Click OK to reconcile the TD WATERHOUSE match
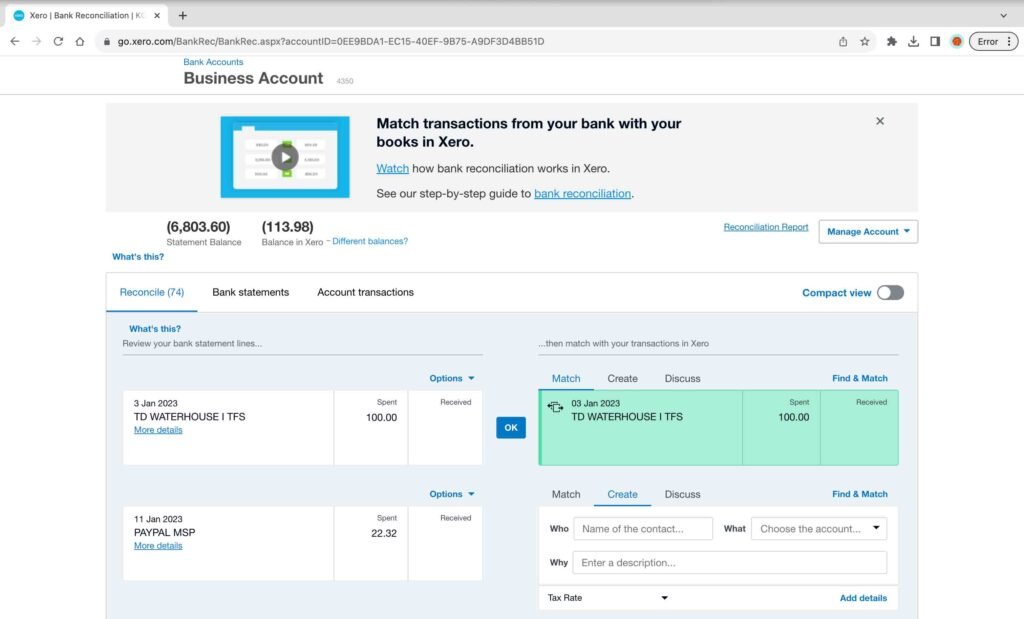Screen dimensions: 1024x619 pos(511,427)
